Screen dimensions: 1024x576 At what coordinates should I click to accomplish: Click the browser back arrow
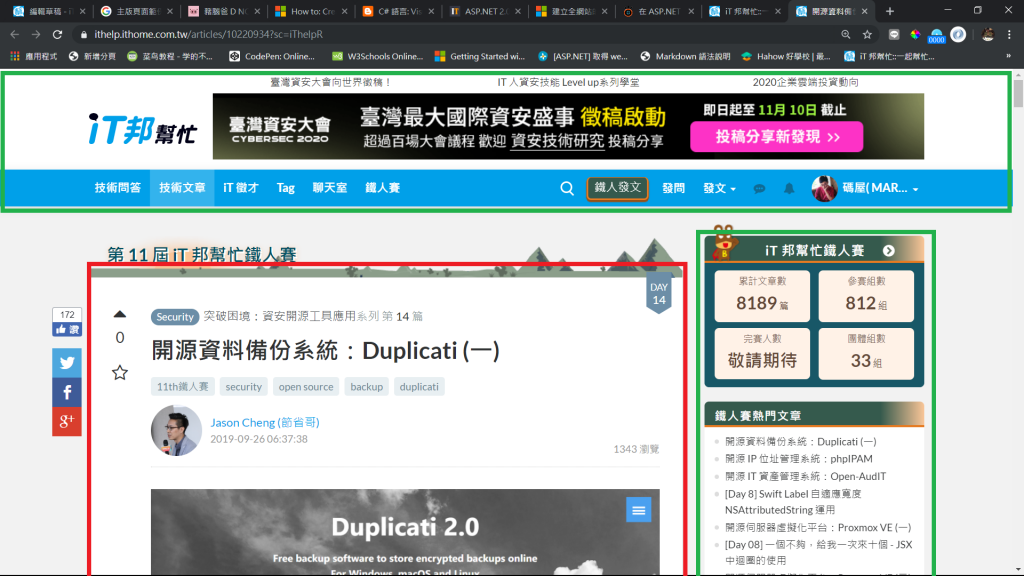coord(14,35)
